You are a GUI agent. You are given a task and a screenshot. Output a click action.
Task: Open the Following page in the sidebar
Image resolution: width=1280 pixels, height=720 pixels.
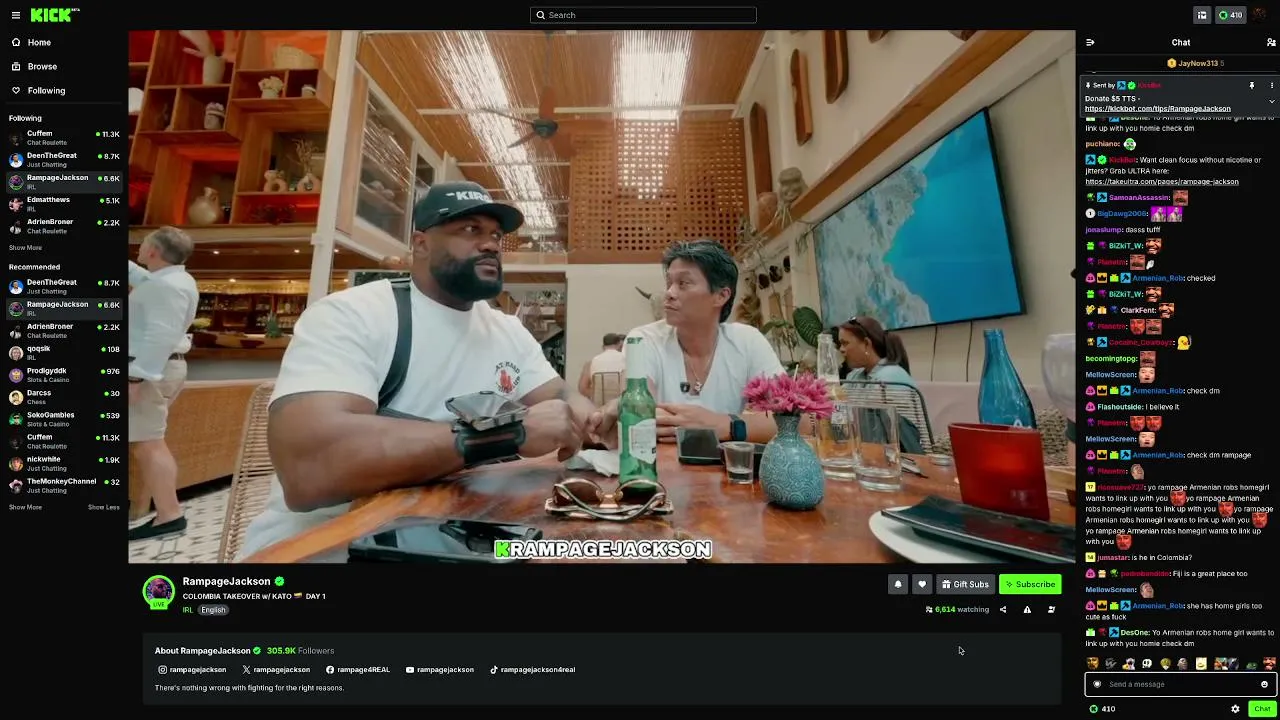pyautogui.click(x=38, y=90)
